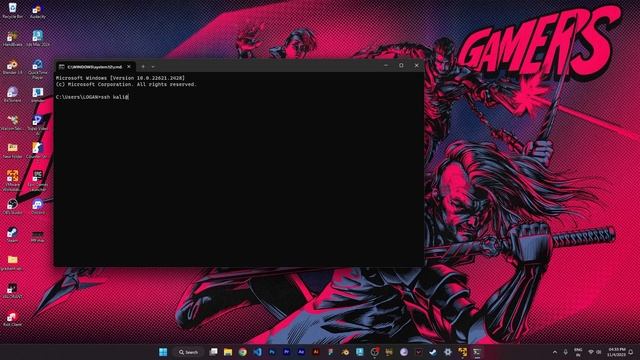
Task: Launch Google Chrome from the taskbar
Action: pyautogui.click(x=242, y=352)
